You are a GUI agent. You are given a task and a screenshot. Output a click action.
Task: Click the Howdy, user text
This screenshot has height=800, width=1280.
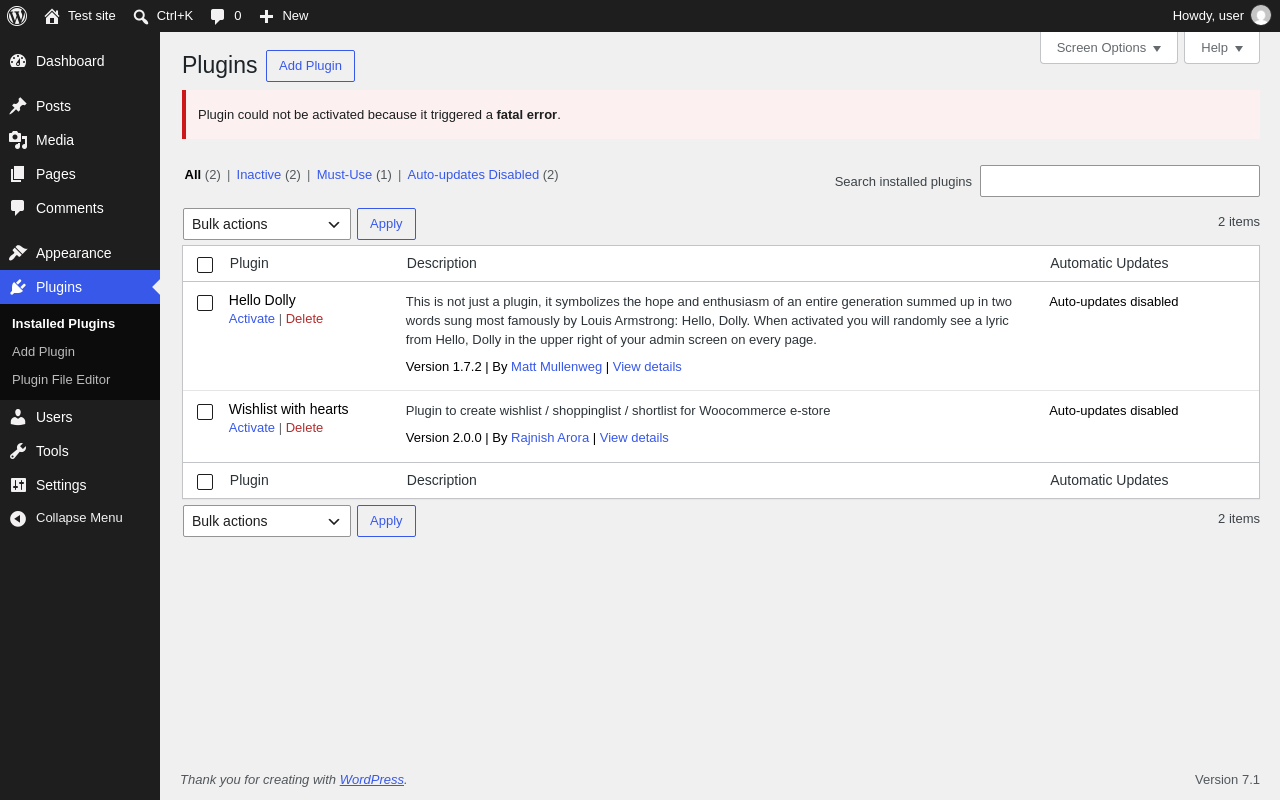click(1208, 16)
